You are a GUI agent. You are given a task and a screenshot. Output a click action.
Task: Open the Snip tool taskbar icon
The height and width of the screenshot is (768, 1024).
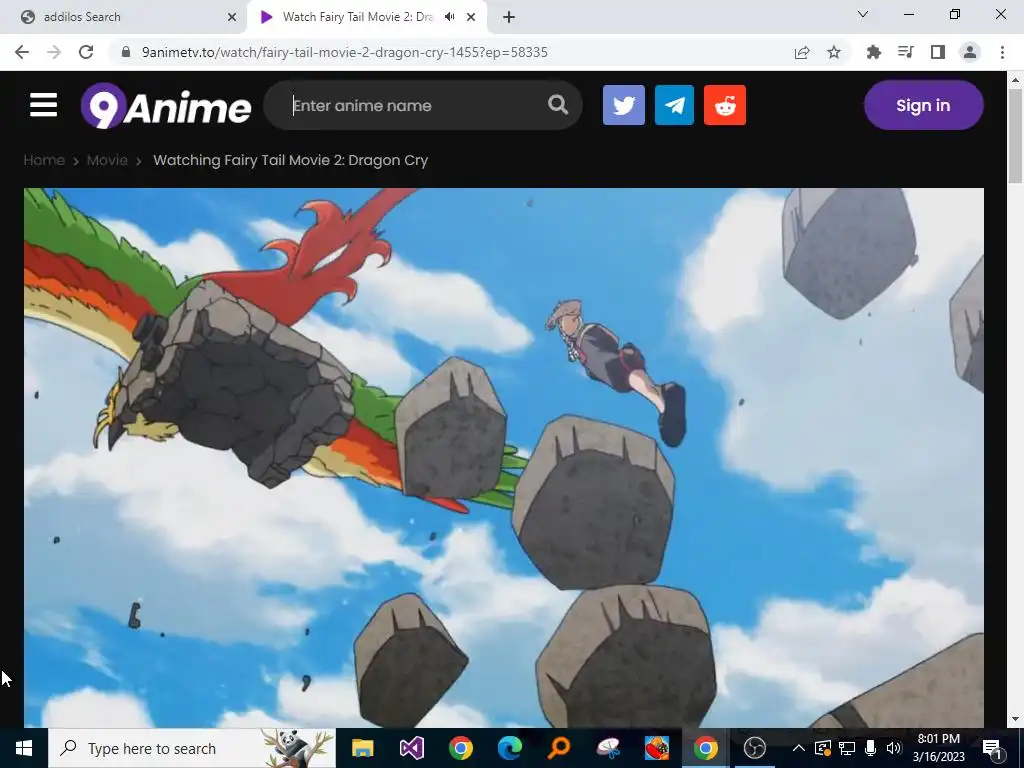pyautogui.click(x=607, y=748)
